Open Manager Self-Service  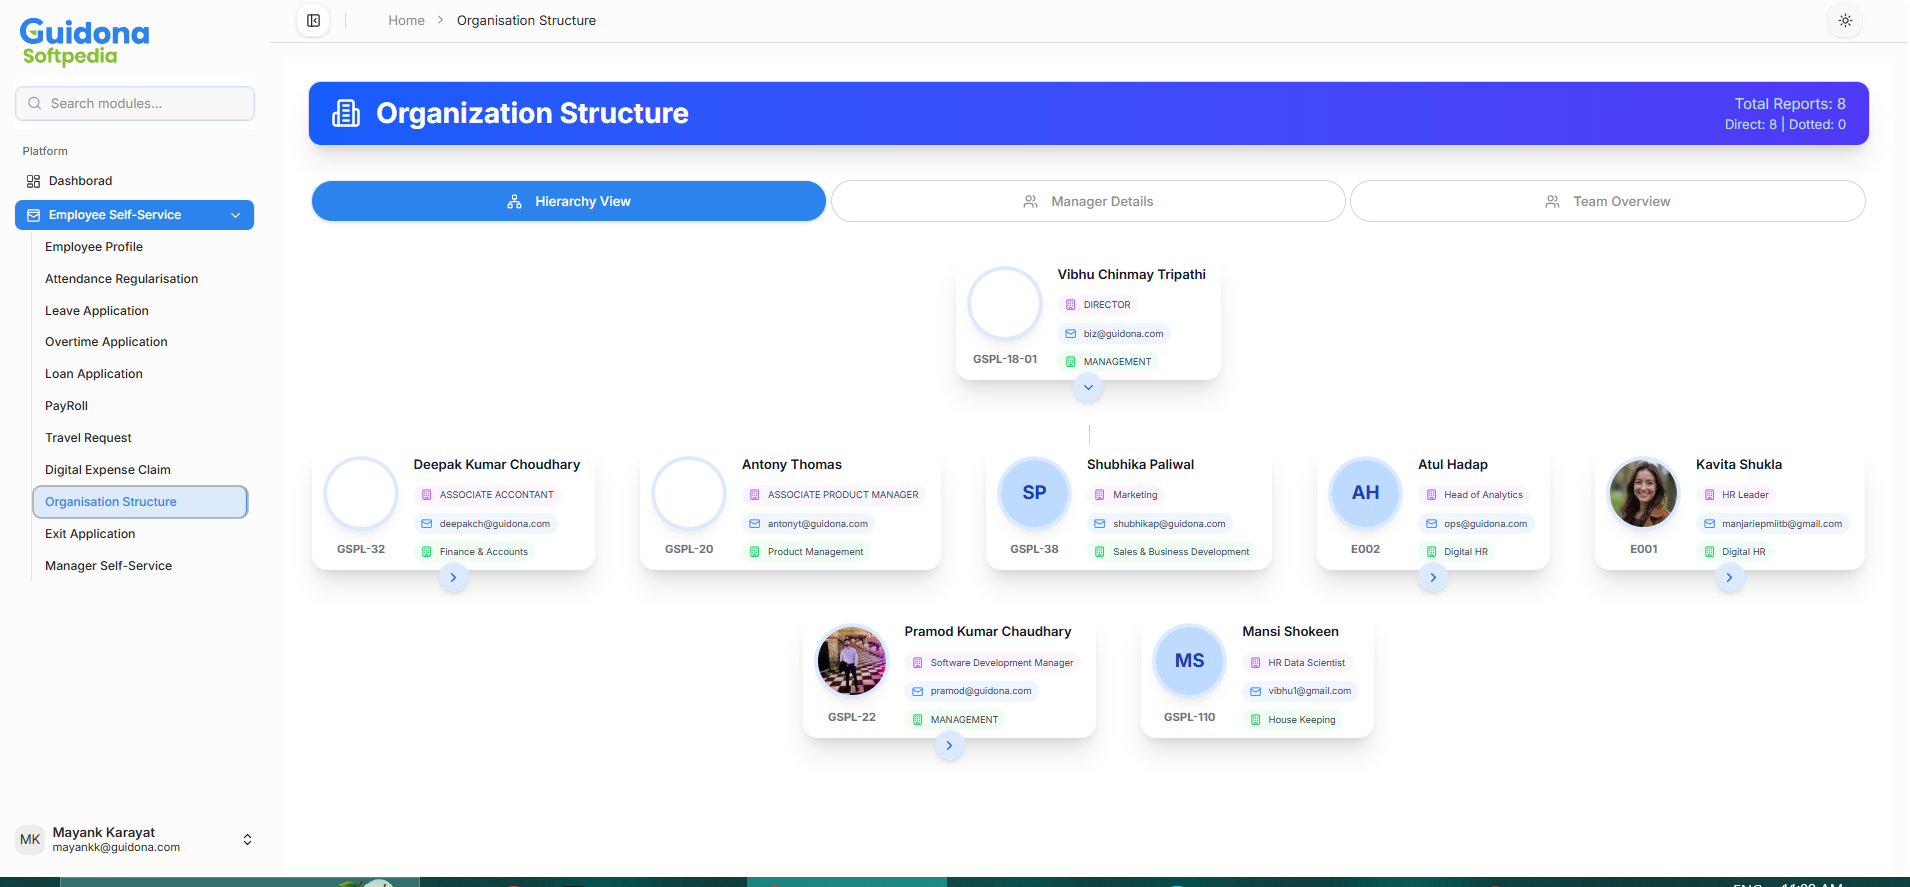coord(108,566)
